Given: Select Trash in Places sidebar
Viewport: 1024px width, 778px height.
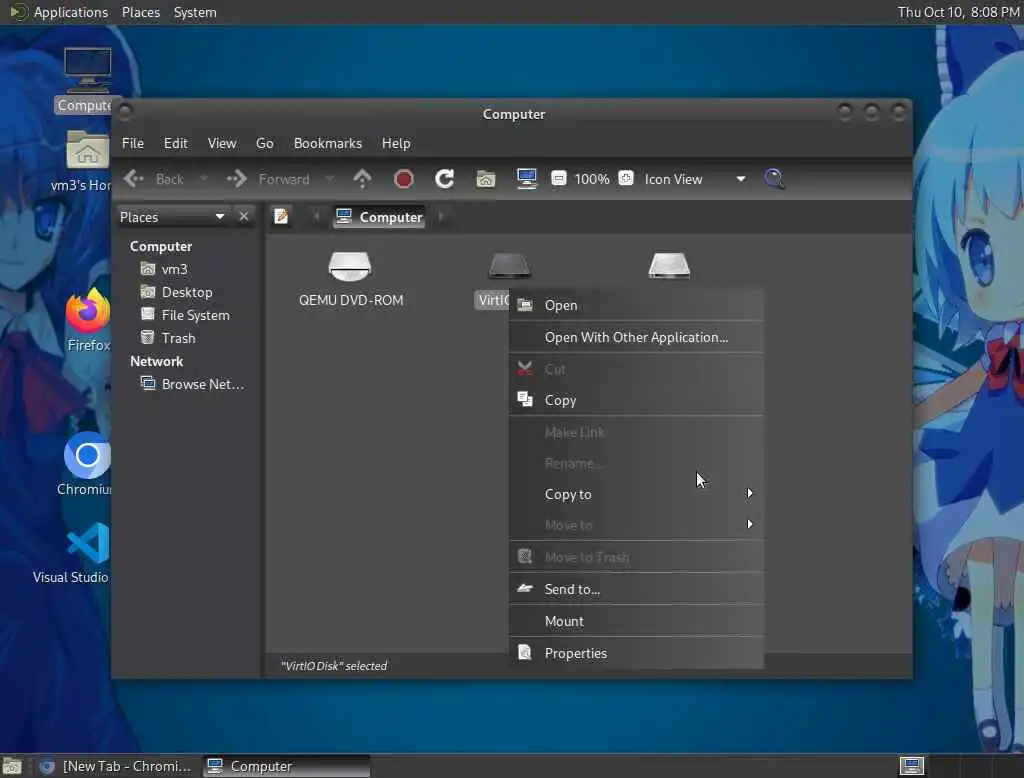Looking at the screenshot, I should 168,338.
